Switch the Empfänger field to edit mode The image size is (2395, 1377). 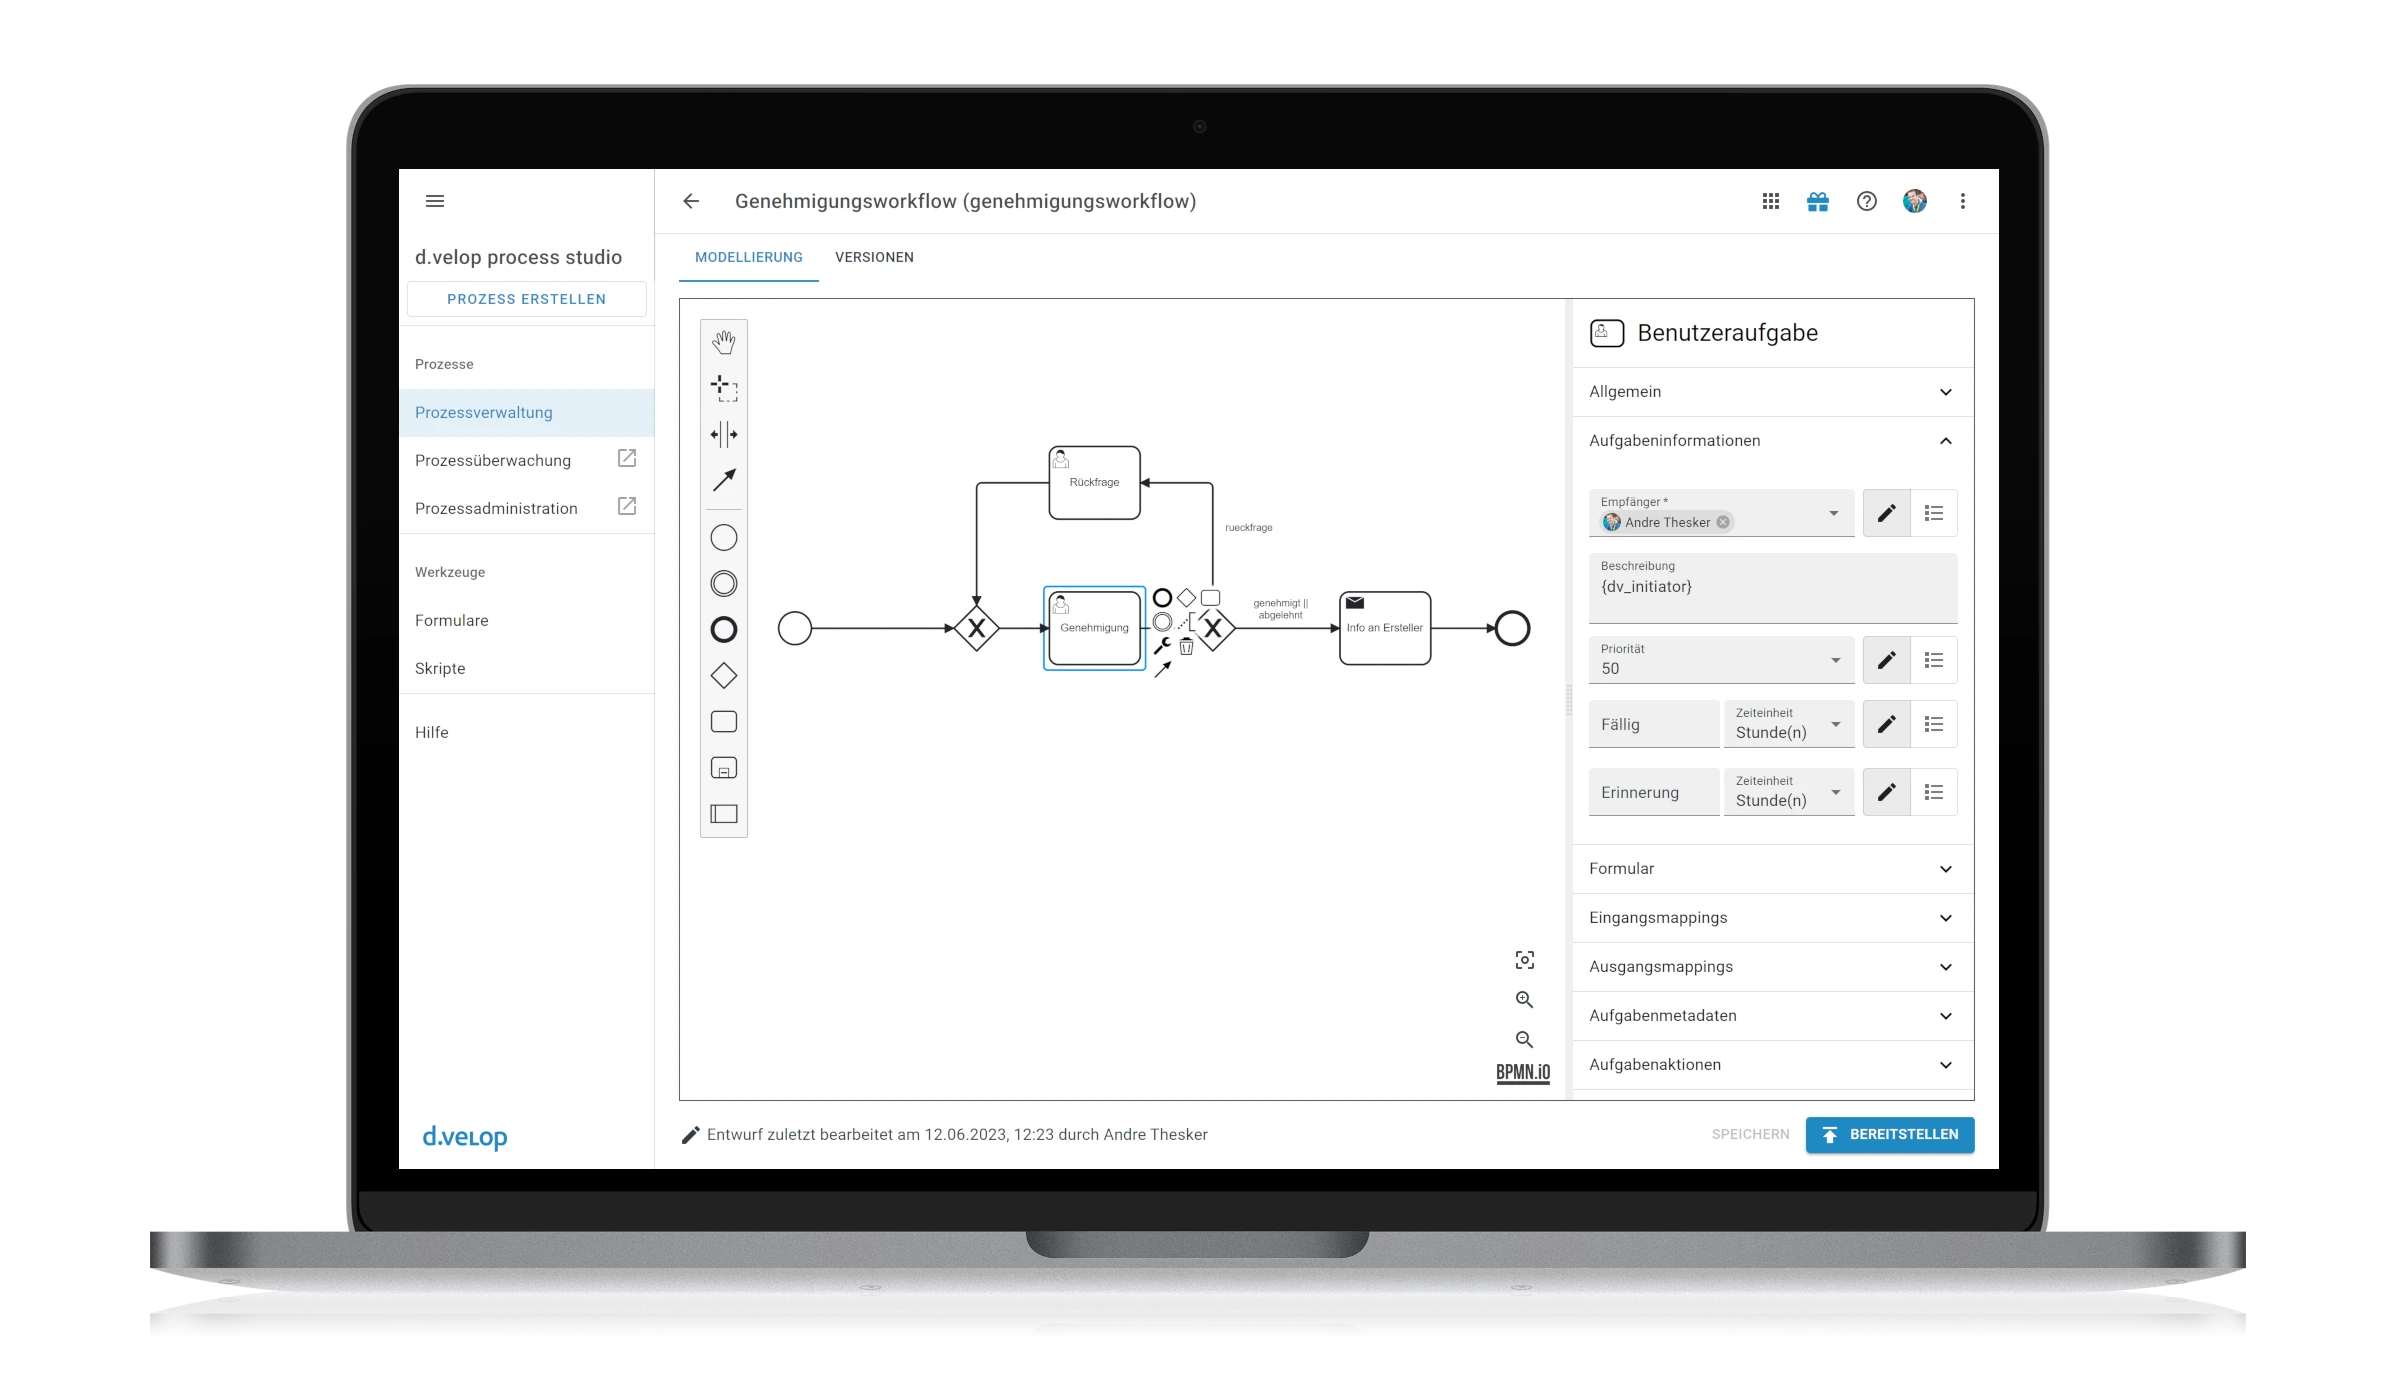[x=1886, y=513]
